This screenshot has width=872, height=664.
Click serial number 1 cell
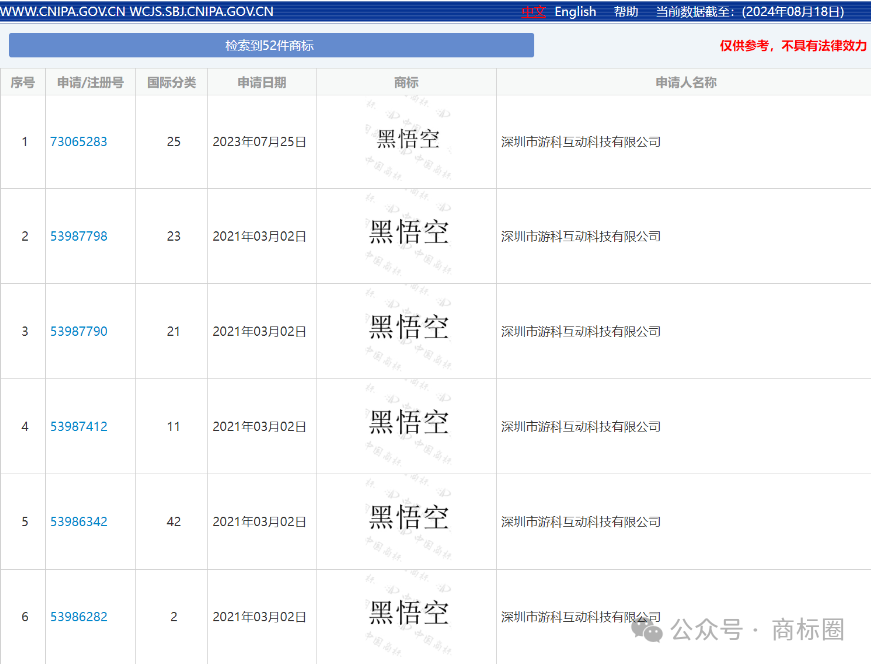(x=24, y=142)
